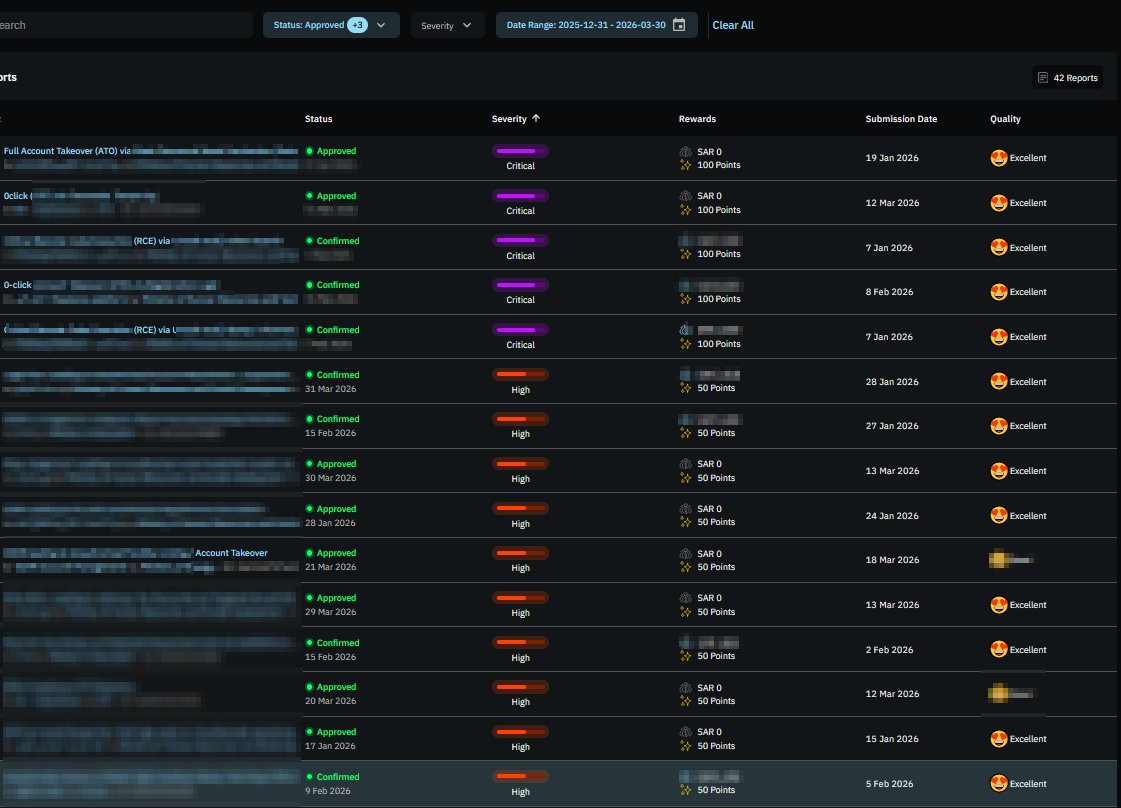Click Clear All filters link
Viewport: 1121px width, 808px height.
[733, 25]
